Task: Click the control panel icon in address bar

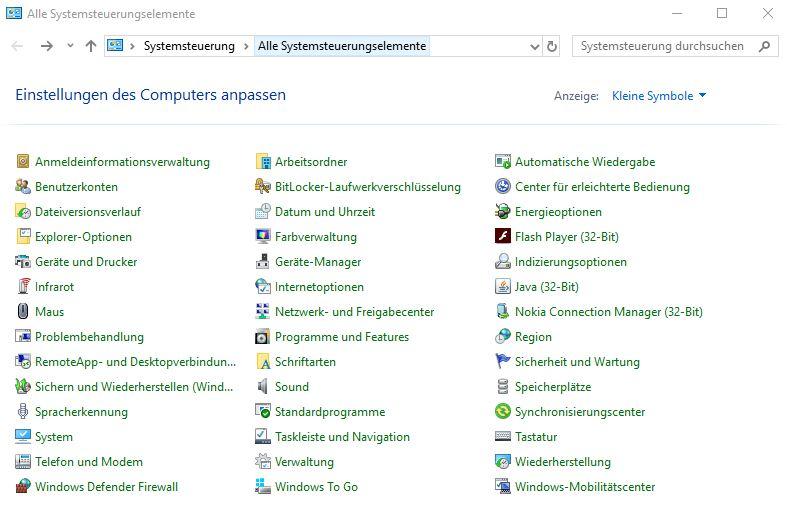Action: pyautogui.click(x=115, y=46)
